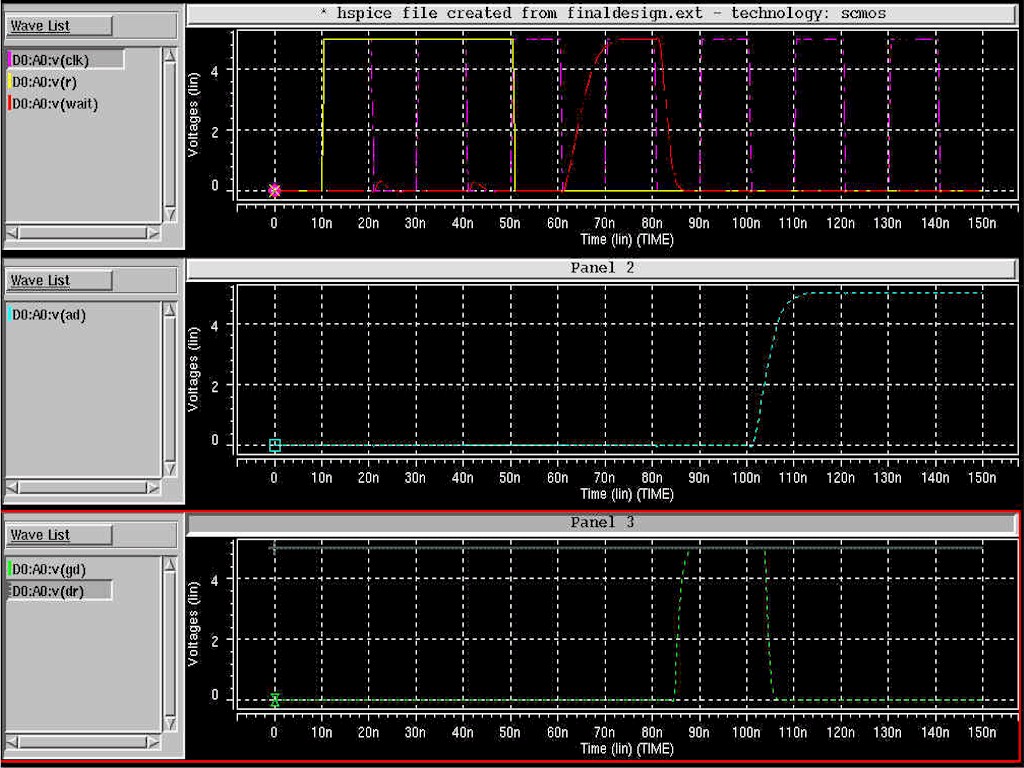Click left arrow of Panel 2 horizontal scrollbar

pyautogui.click(x=13, y=488)
